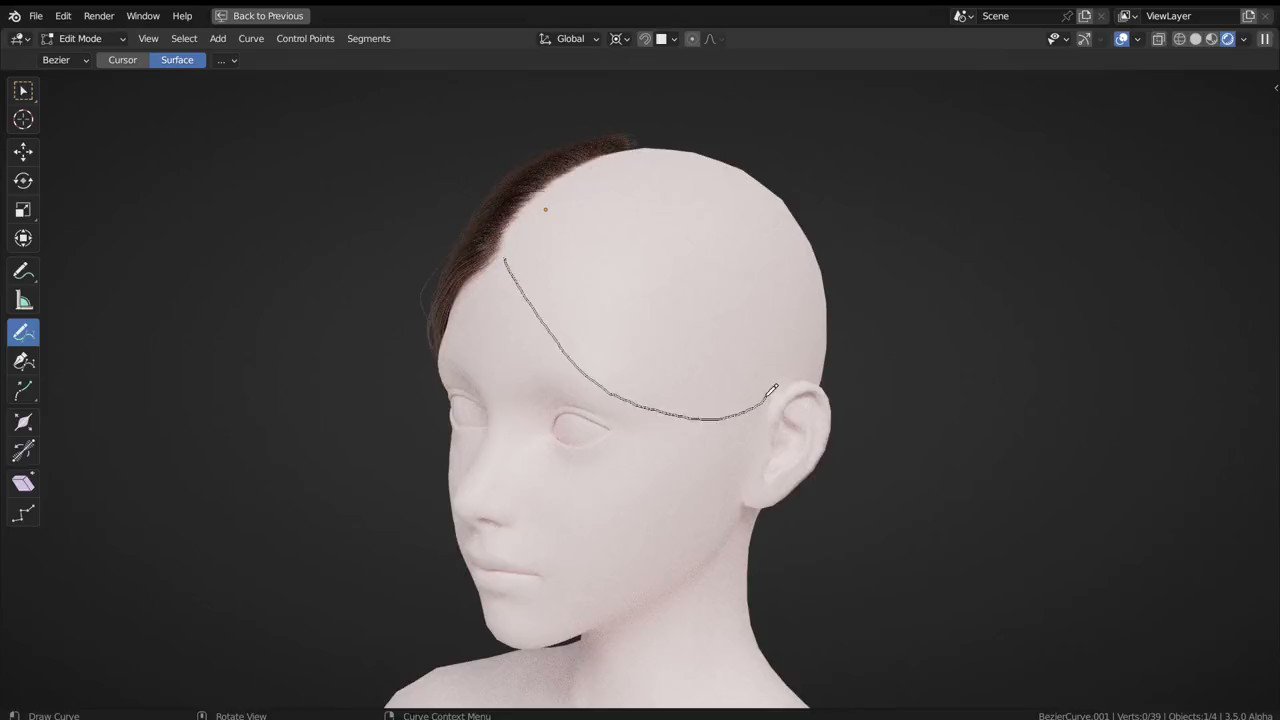The height and width of the screenshot is (720, 1280).
Task: Select the Measure tool
Action: point(23,301)
